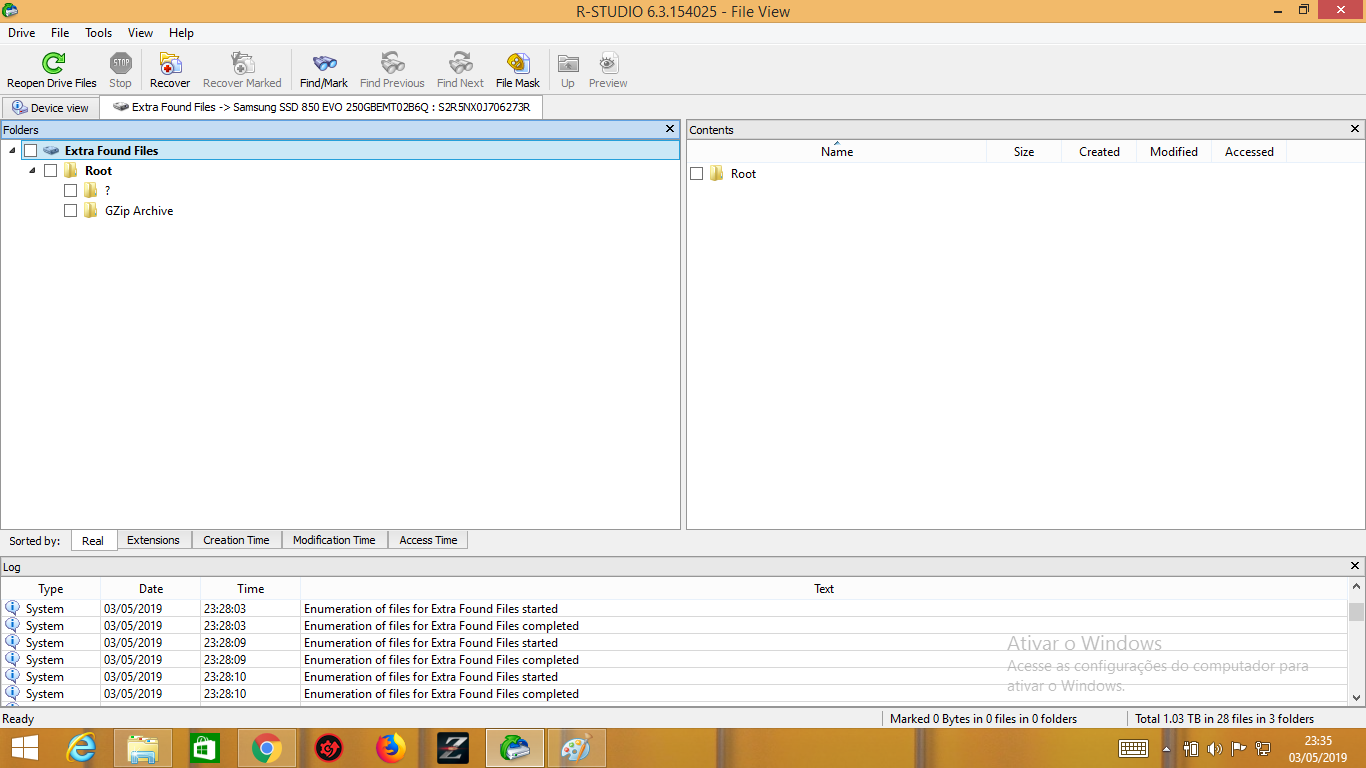This screenshot has width=1366, height=768.
Task: Click the Accessed column header
Action: click(1249, 152)
